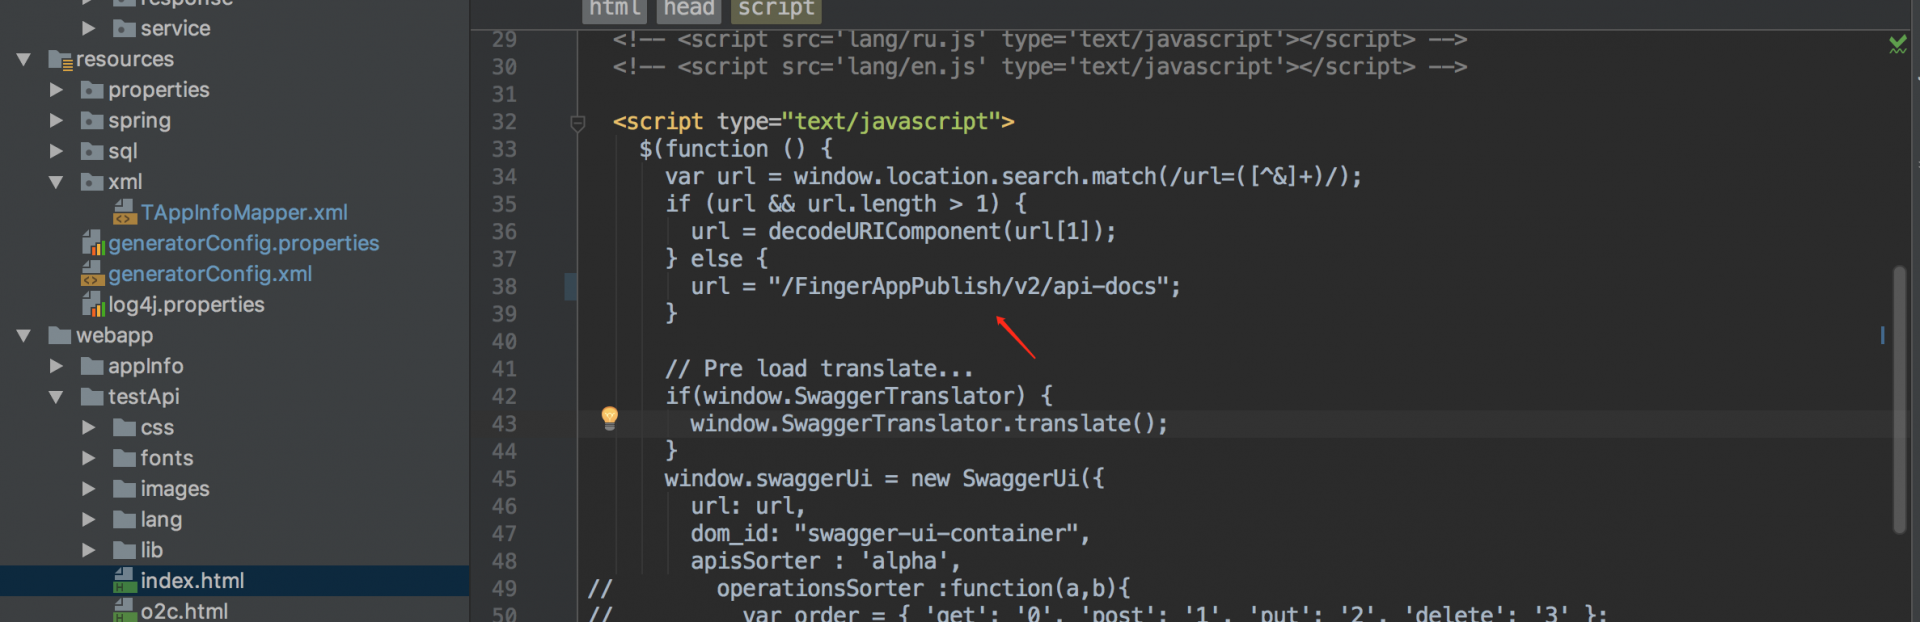Click "decodeURIComponent" on line 36
The height and width of the screenshot is (622, 1920).
885,232
